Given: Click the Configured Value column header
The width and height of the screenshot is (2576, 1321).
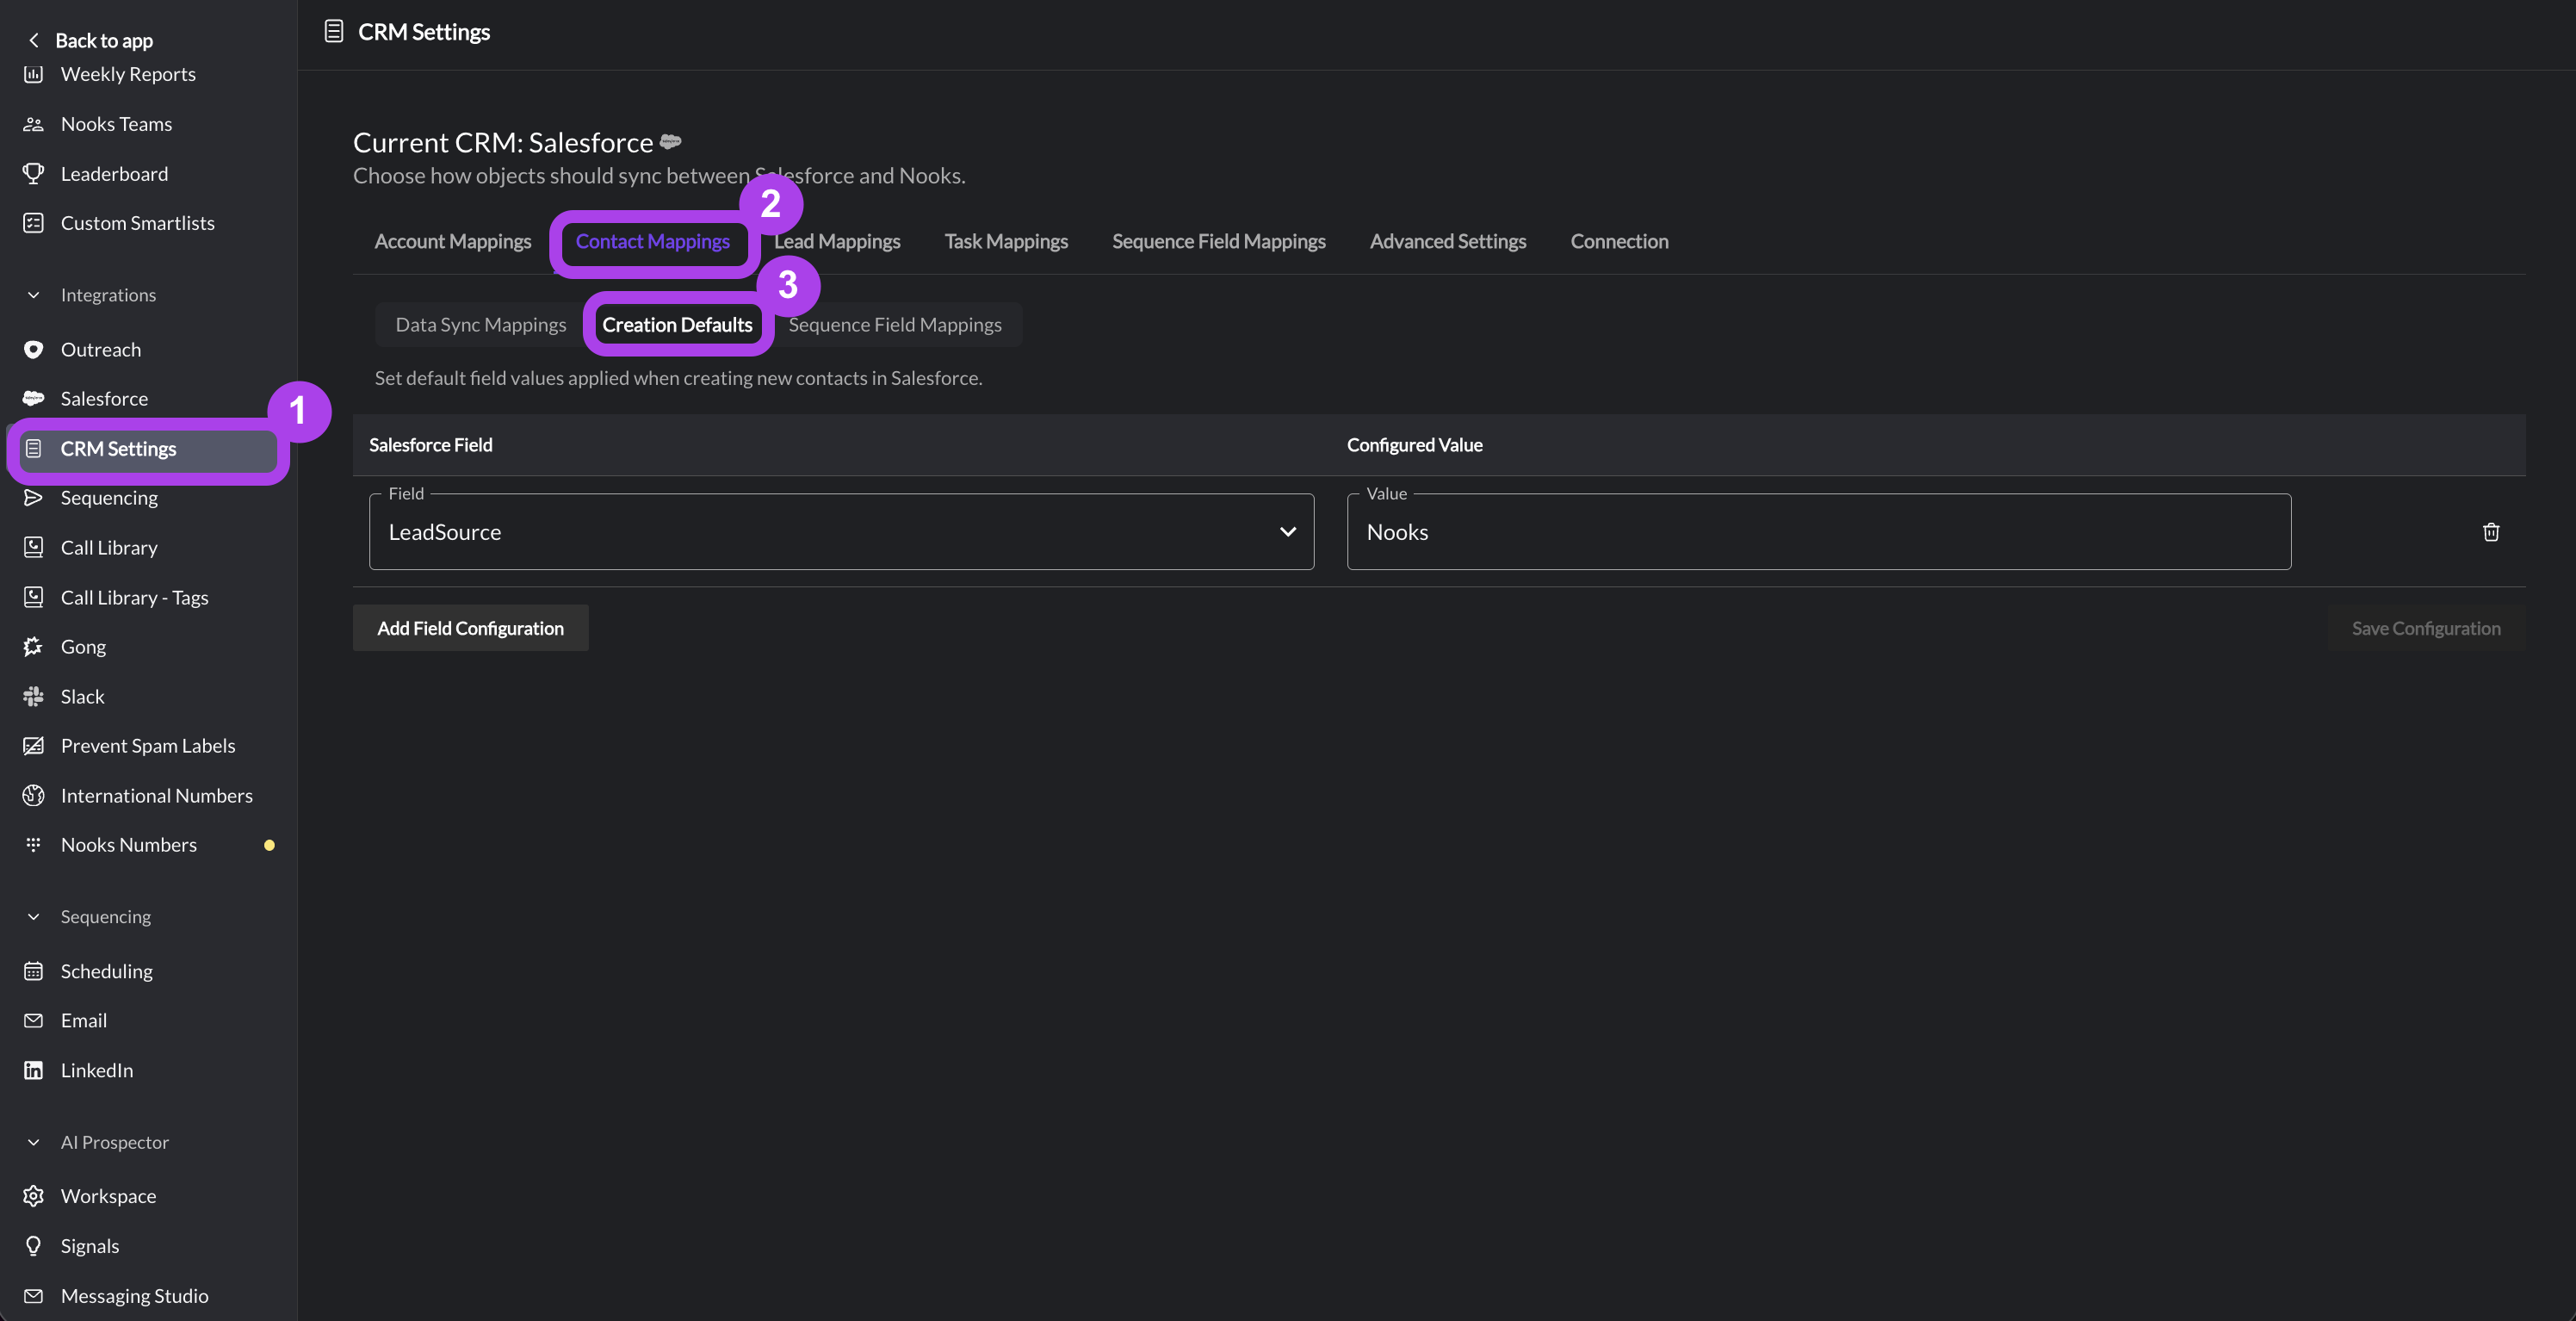Looking at the screenshot, I should point(1415,445).
